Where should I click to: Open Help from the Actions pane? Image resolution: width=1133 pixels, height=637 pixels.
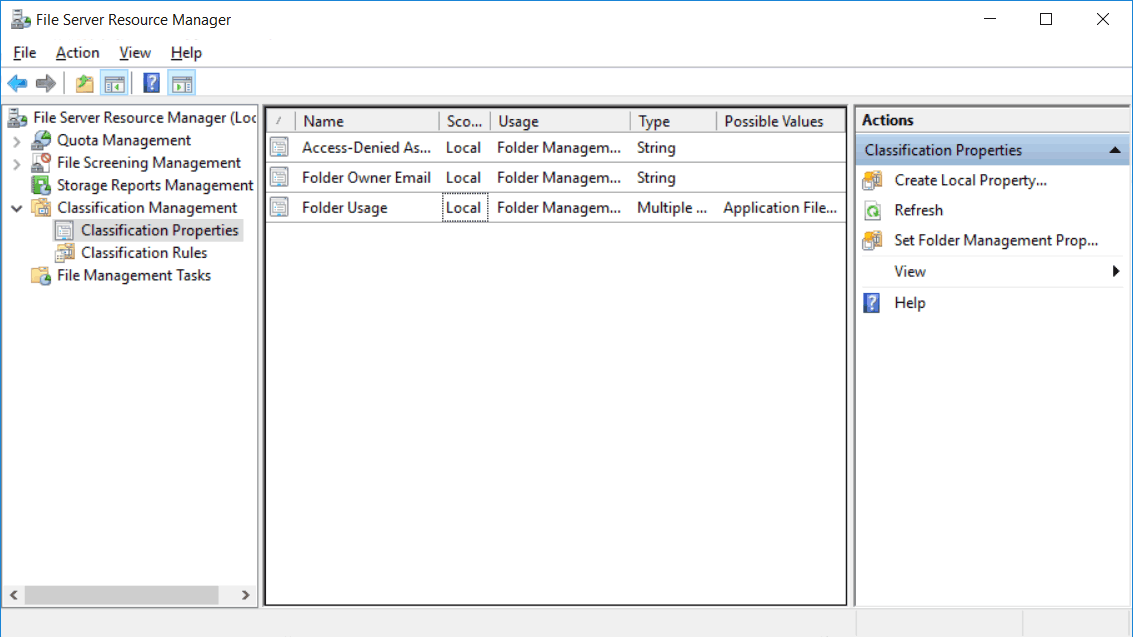click(910, 303)
